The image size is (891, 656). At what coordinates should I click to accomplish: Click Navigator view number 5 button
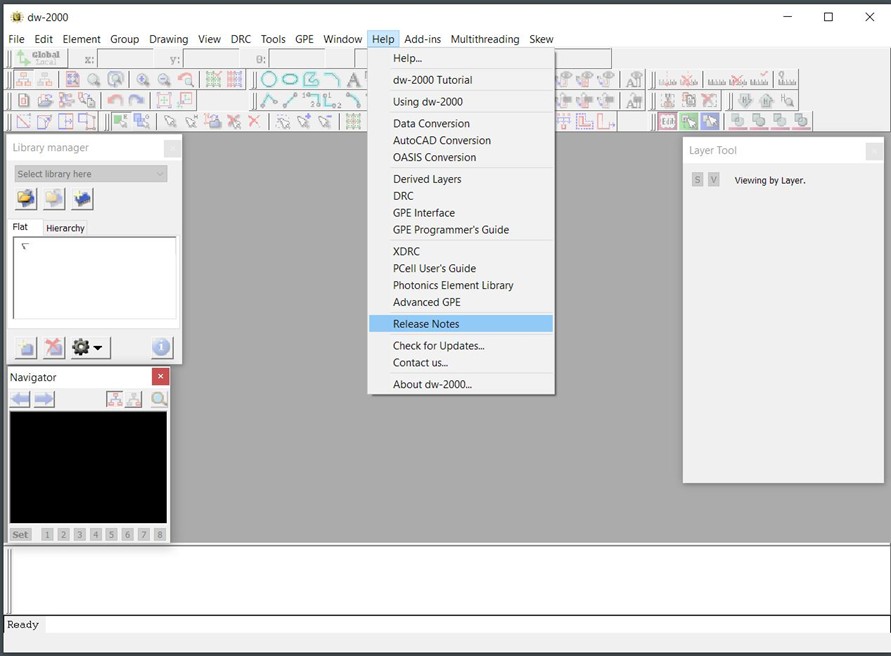(x=111, y=534)
